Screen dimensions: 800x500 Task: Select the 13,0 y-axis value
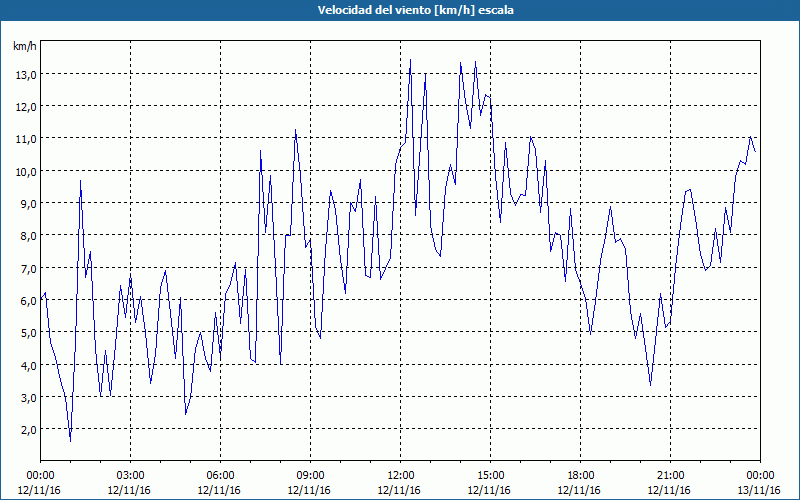(26, 74)
